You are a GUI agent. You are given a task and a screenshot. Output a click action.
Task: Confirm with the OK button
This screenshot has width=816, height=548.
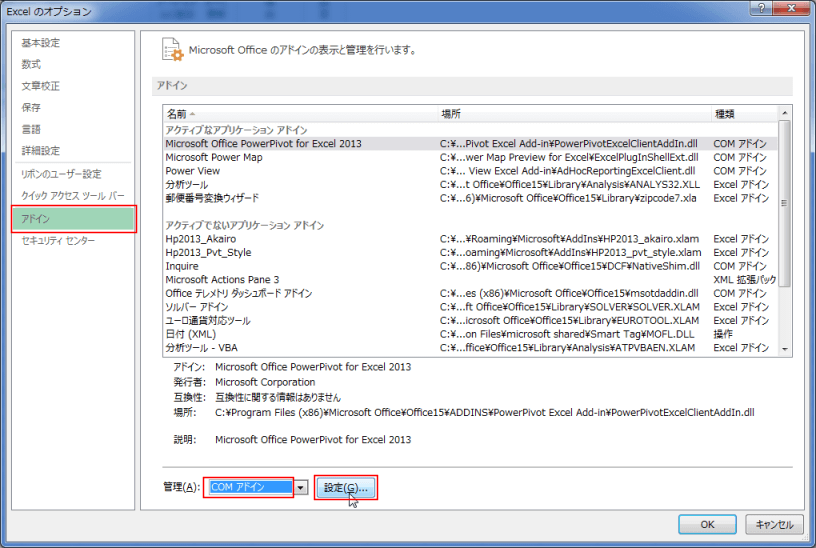(707, 525)
